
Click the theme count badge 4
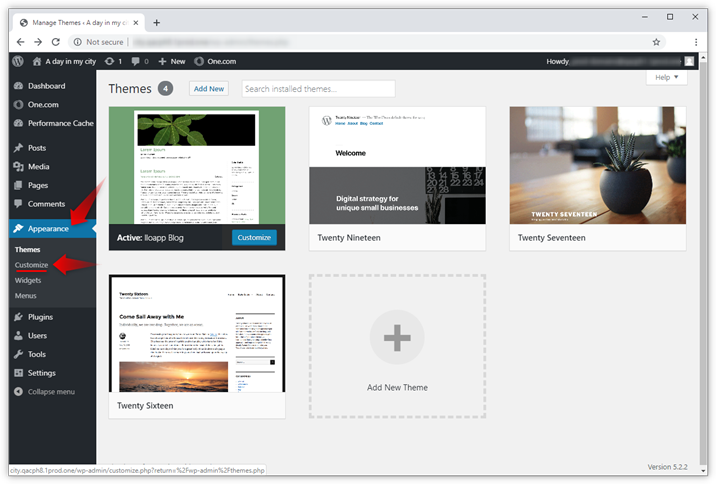tap(165, 89)
